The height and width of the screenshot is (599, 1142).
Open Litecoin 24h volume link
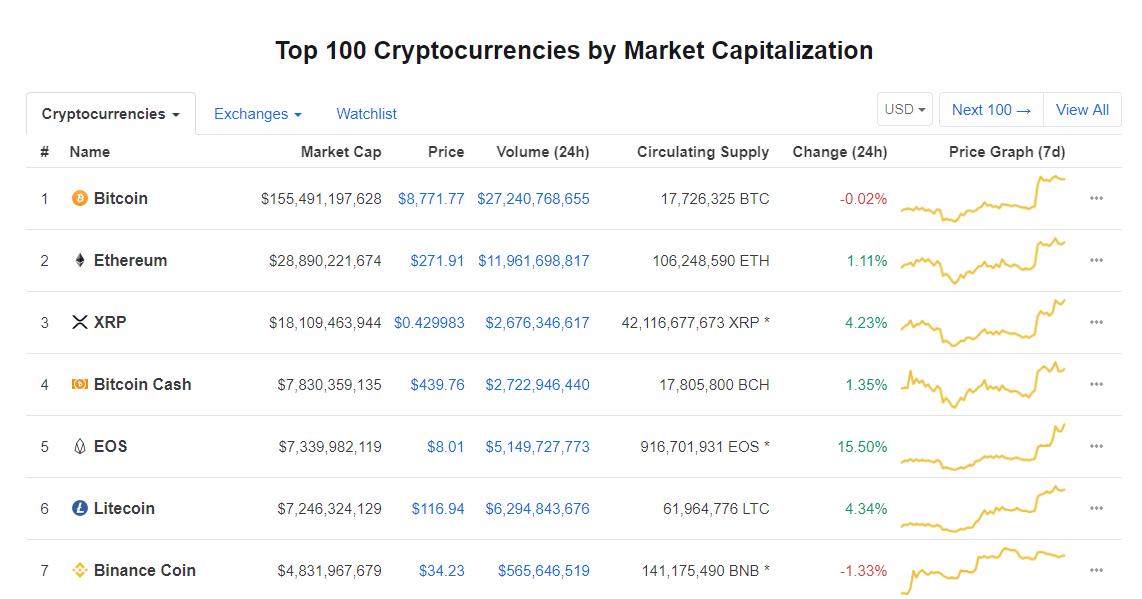click(x=537, y=508)
